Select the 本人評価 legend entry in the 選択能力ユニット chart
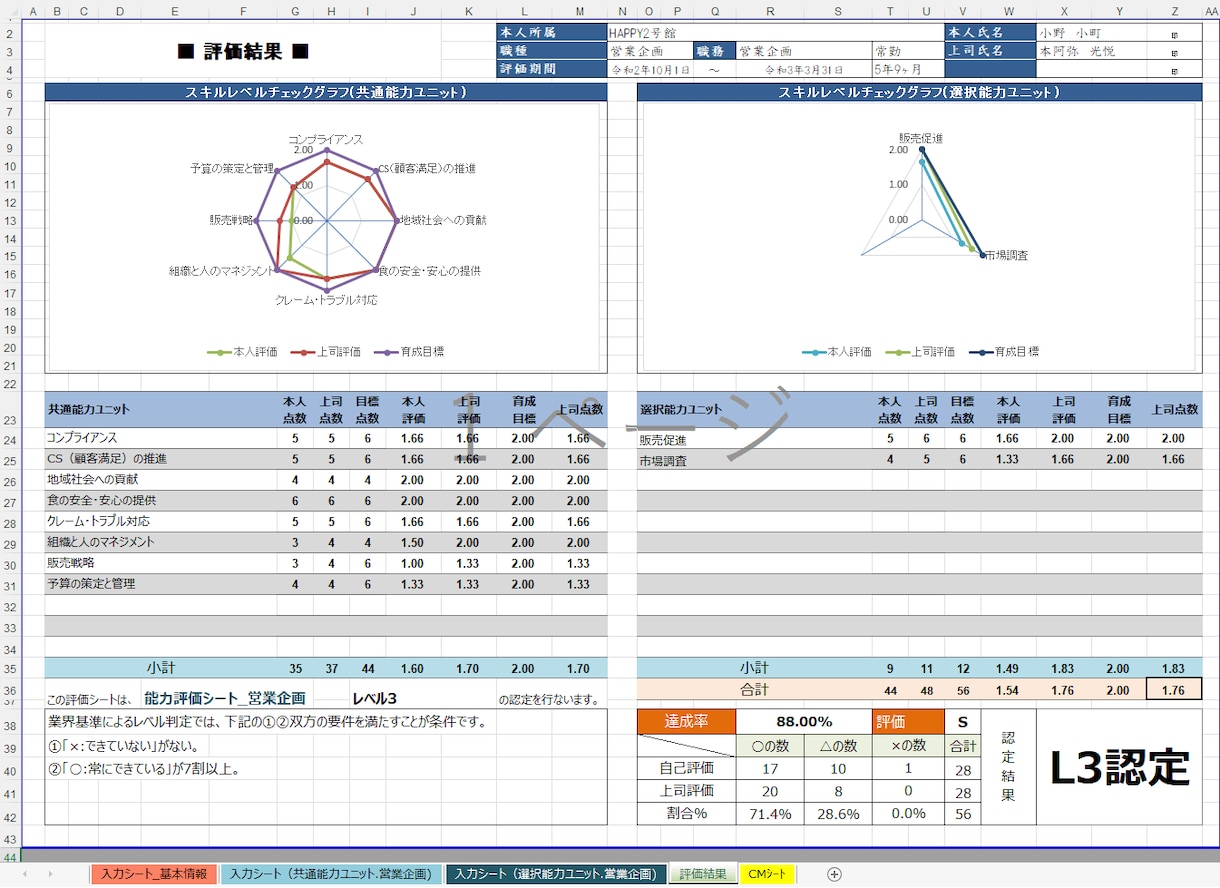 point(837,352)
